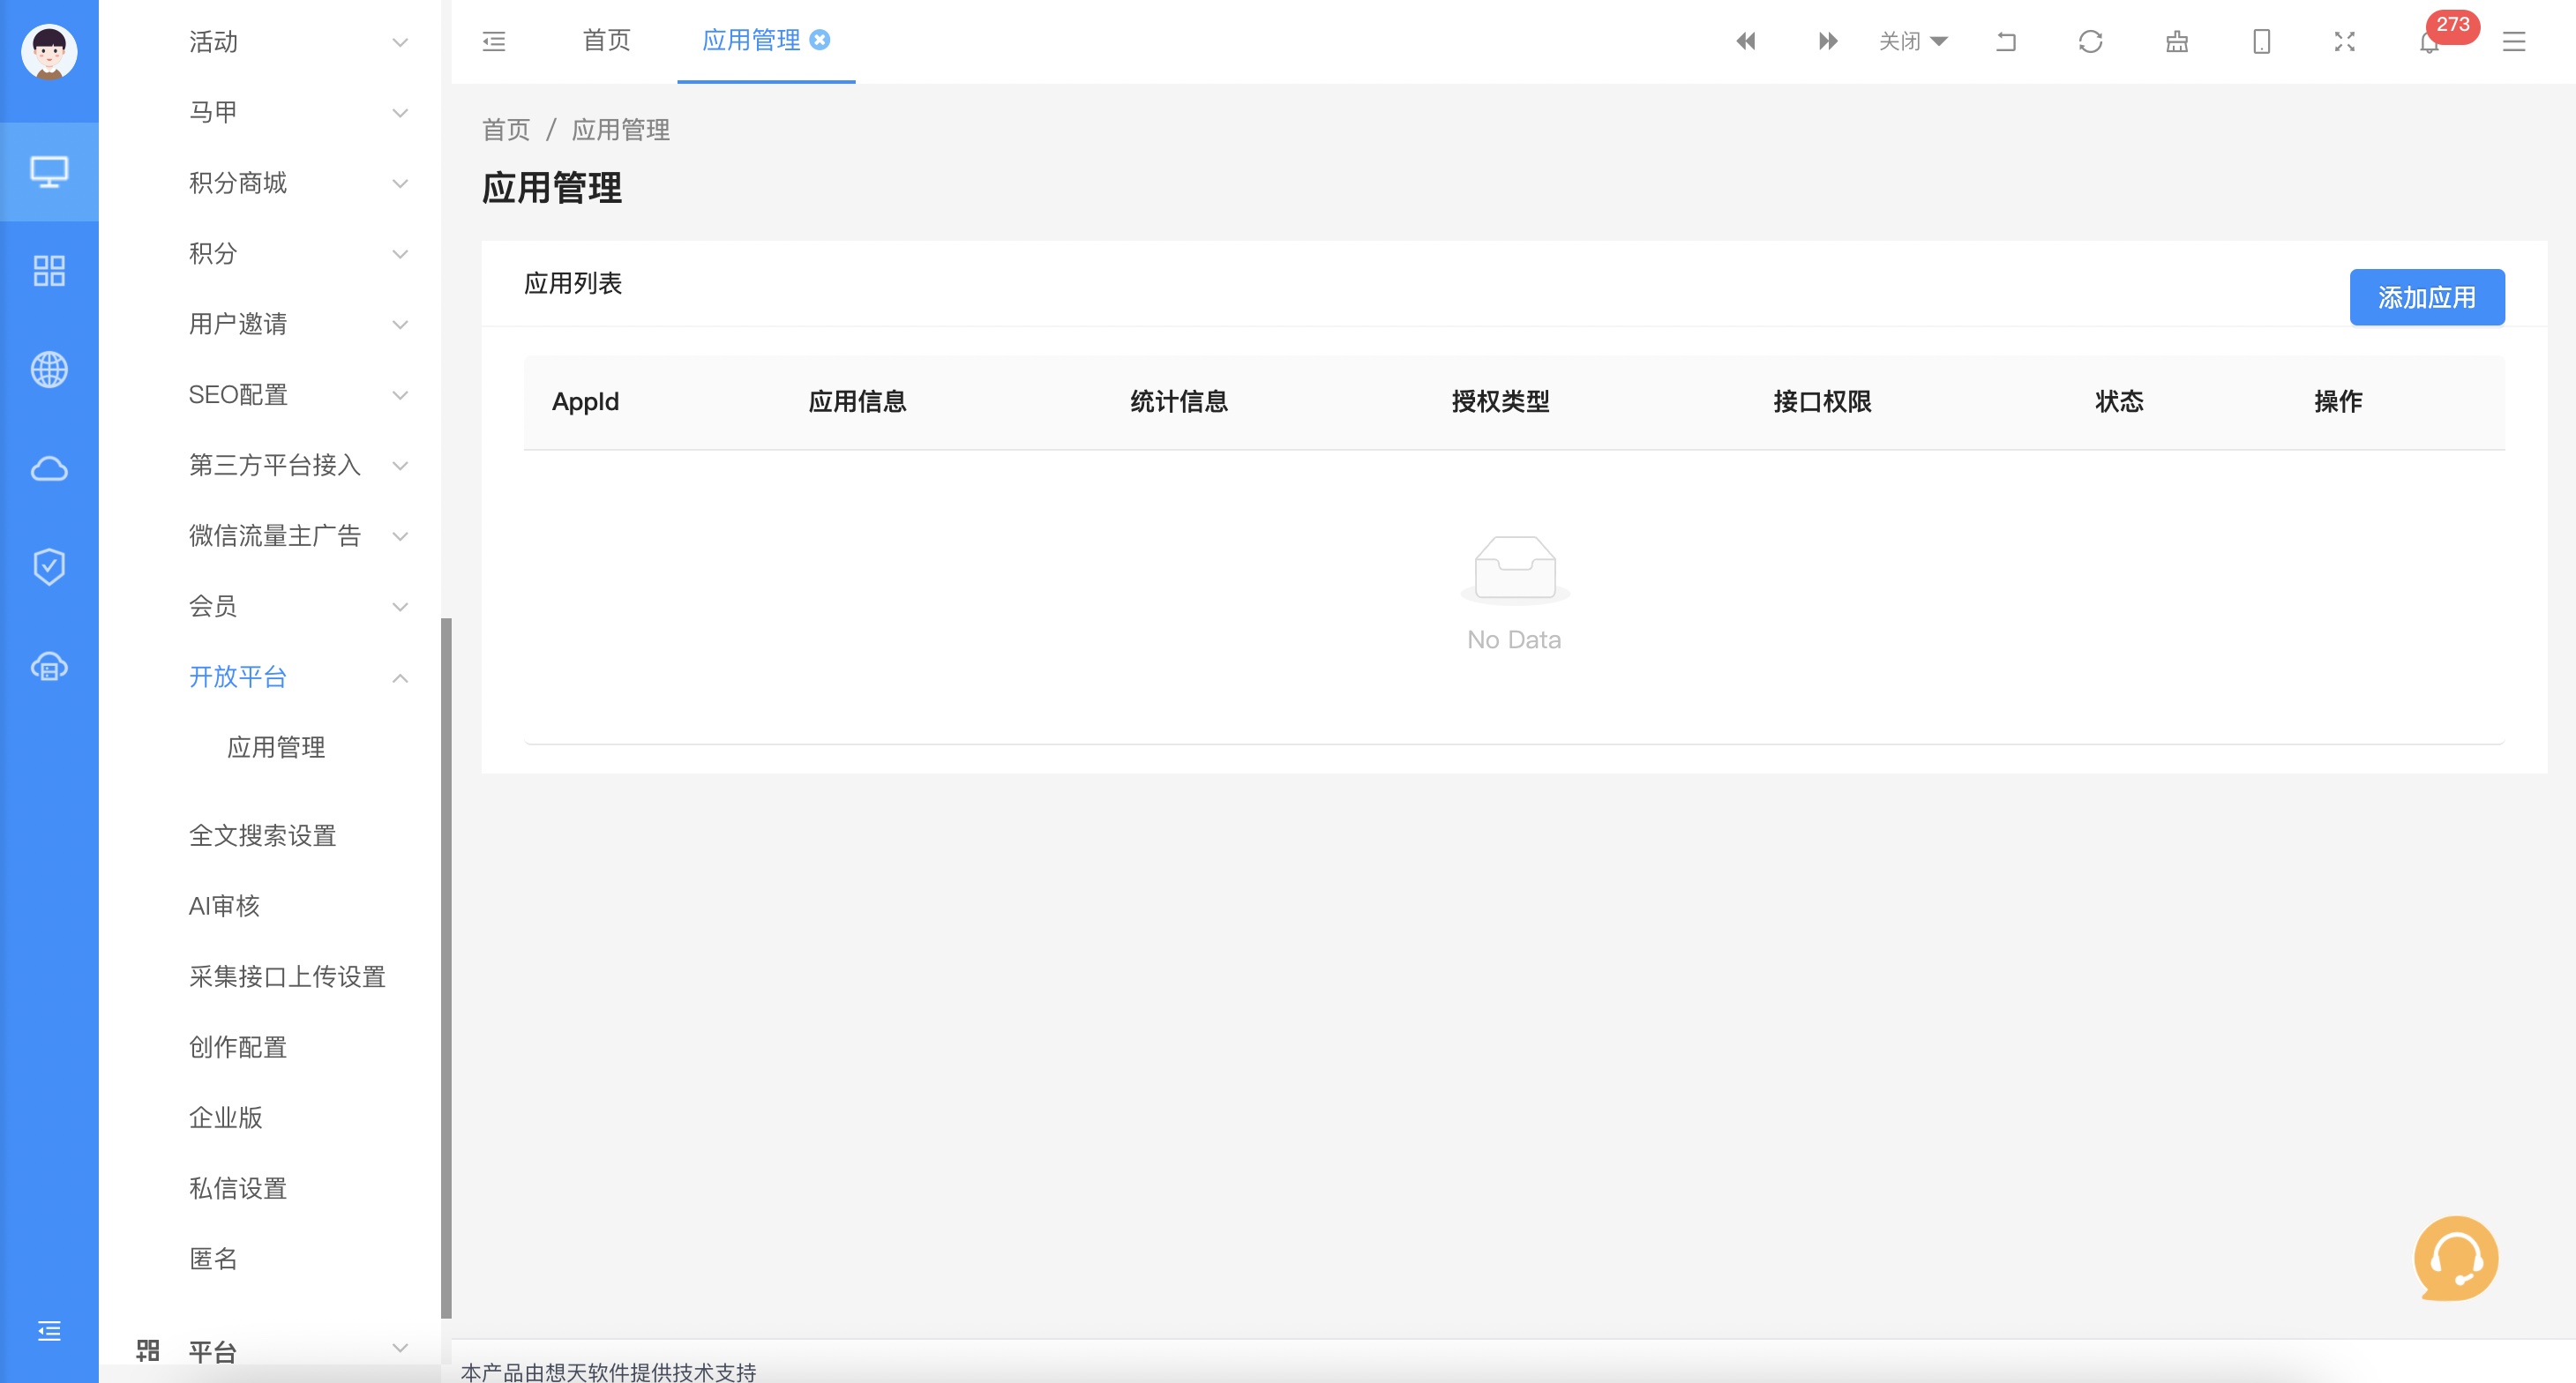
Task: Click the back arrow return icon
Action: click(2006, 41)
